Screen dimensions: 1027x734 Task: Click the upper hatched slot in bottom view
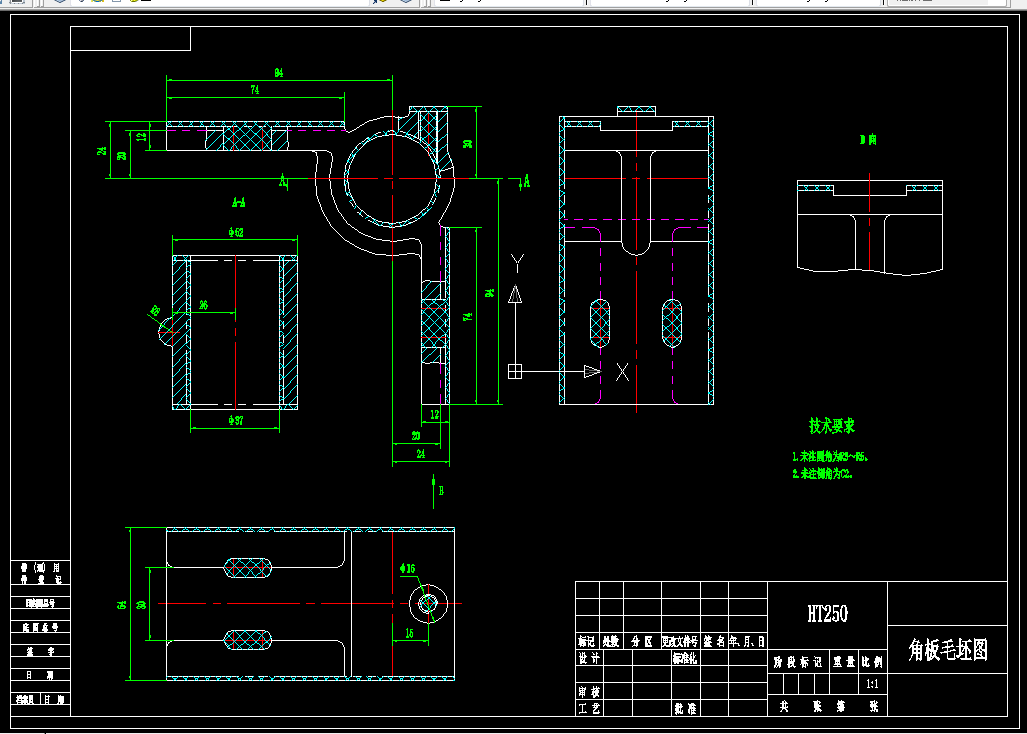coord(248,568)
